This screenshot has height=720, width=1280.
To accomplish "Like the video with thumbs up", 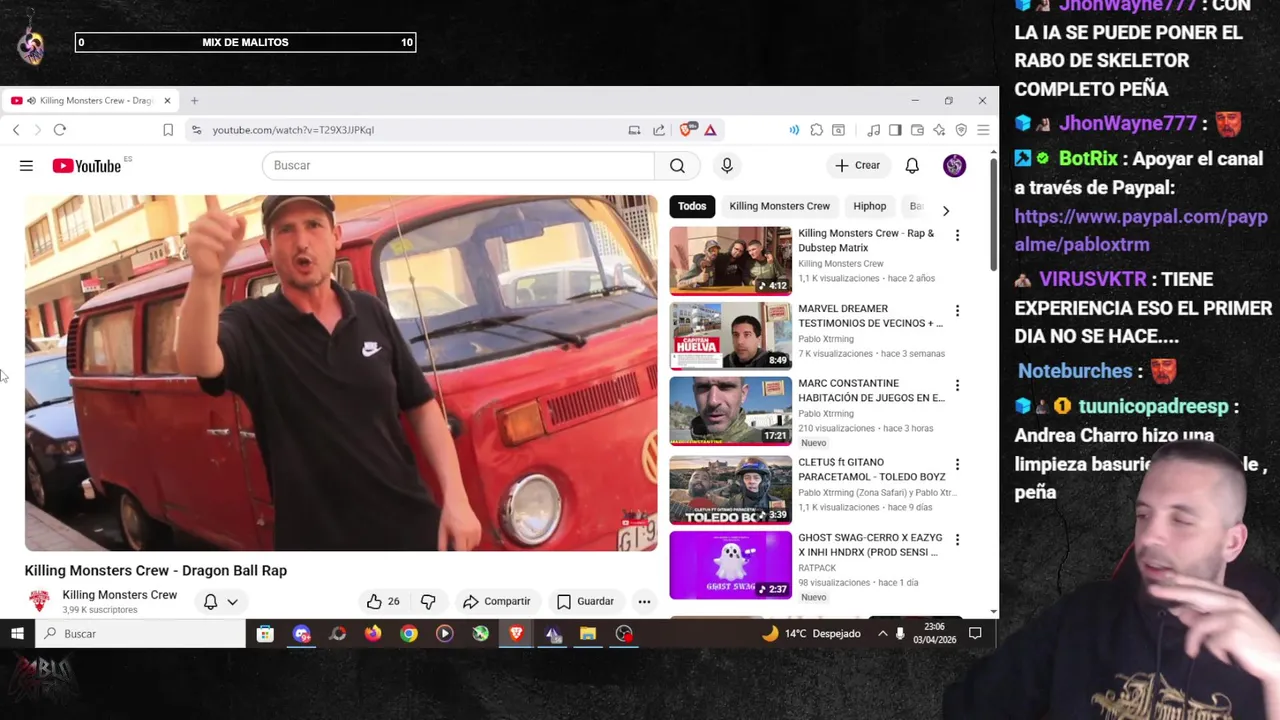I will [x=383, y=601].
